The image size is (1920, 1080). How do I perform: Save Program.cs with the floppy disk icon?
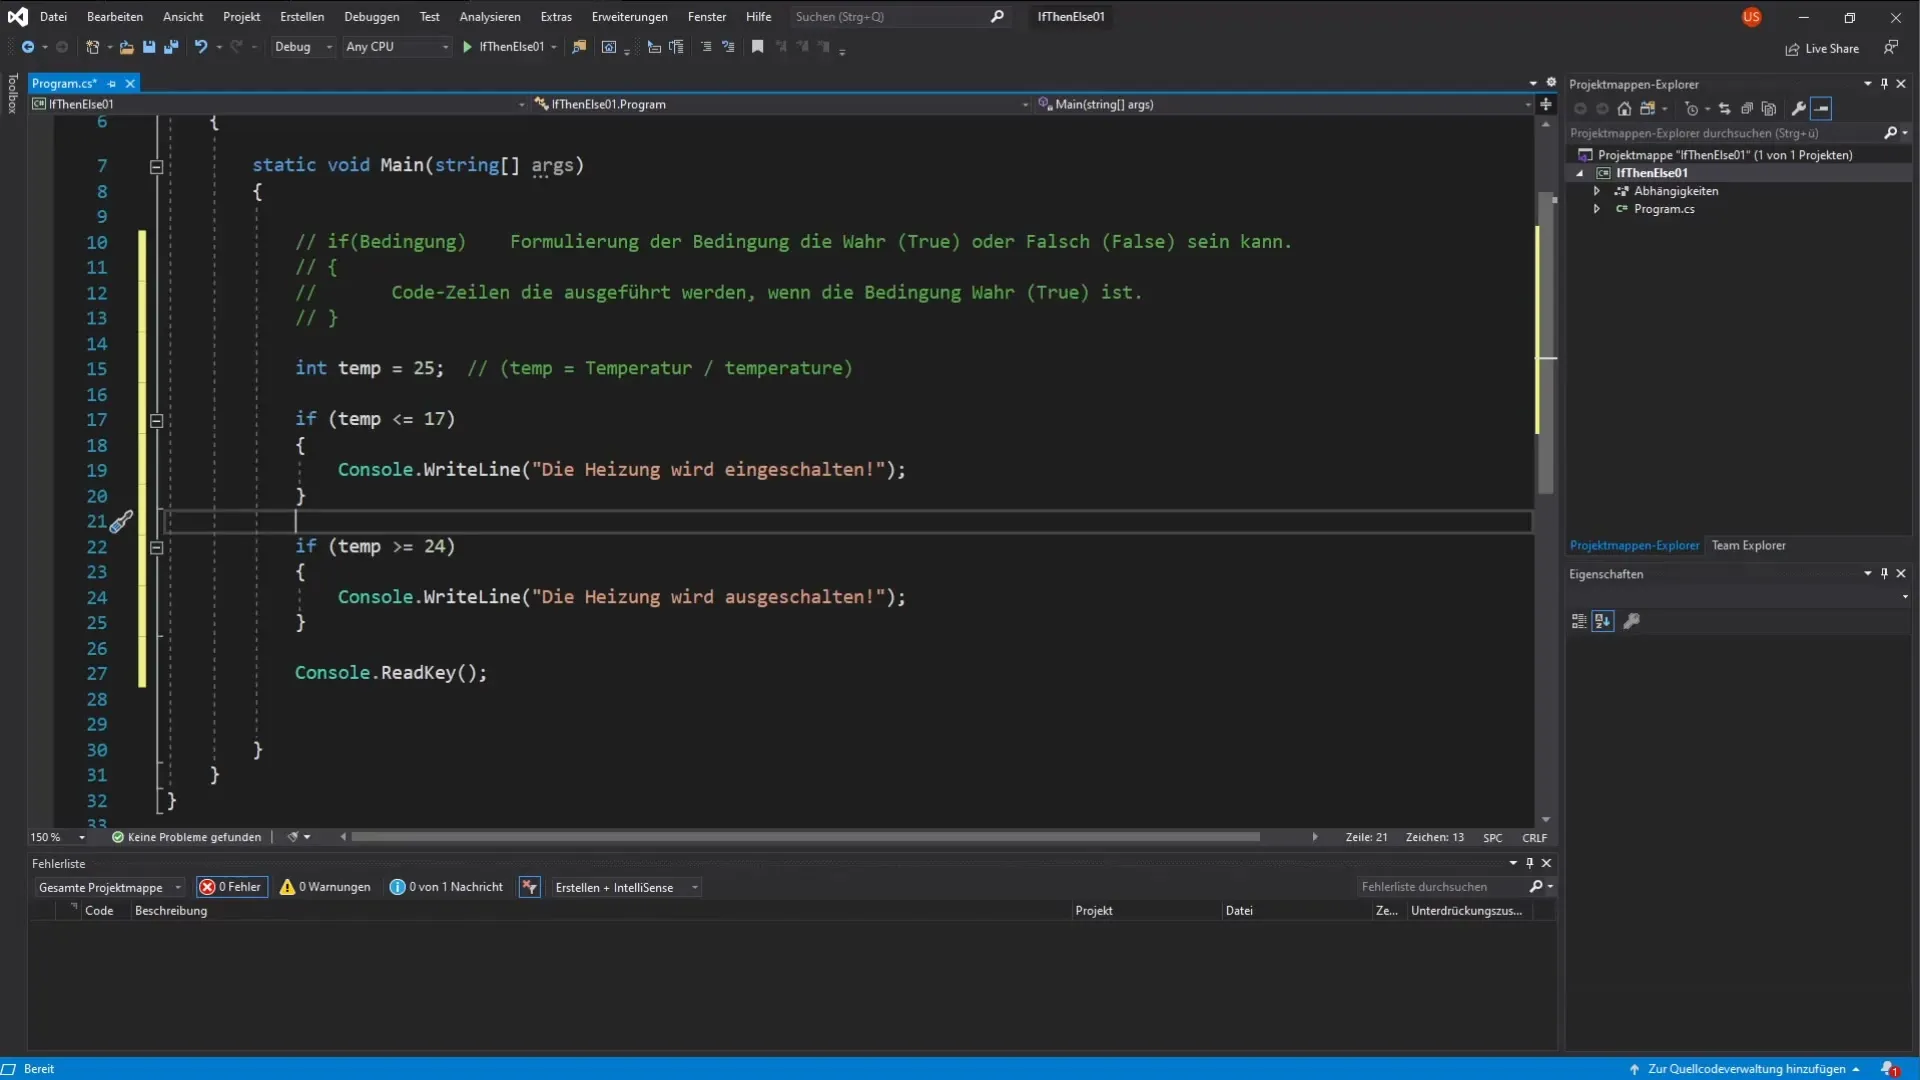[149, 47]
